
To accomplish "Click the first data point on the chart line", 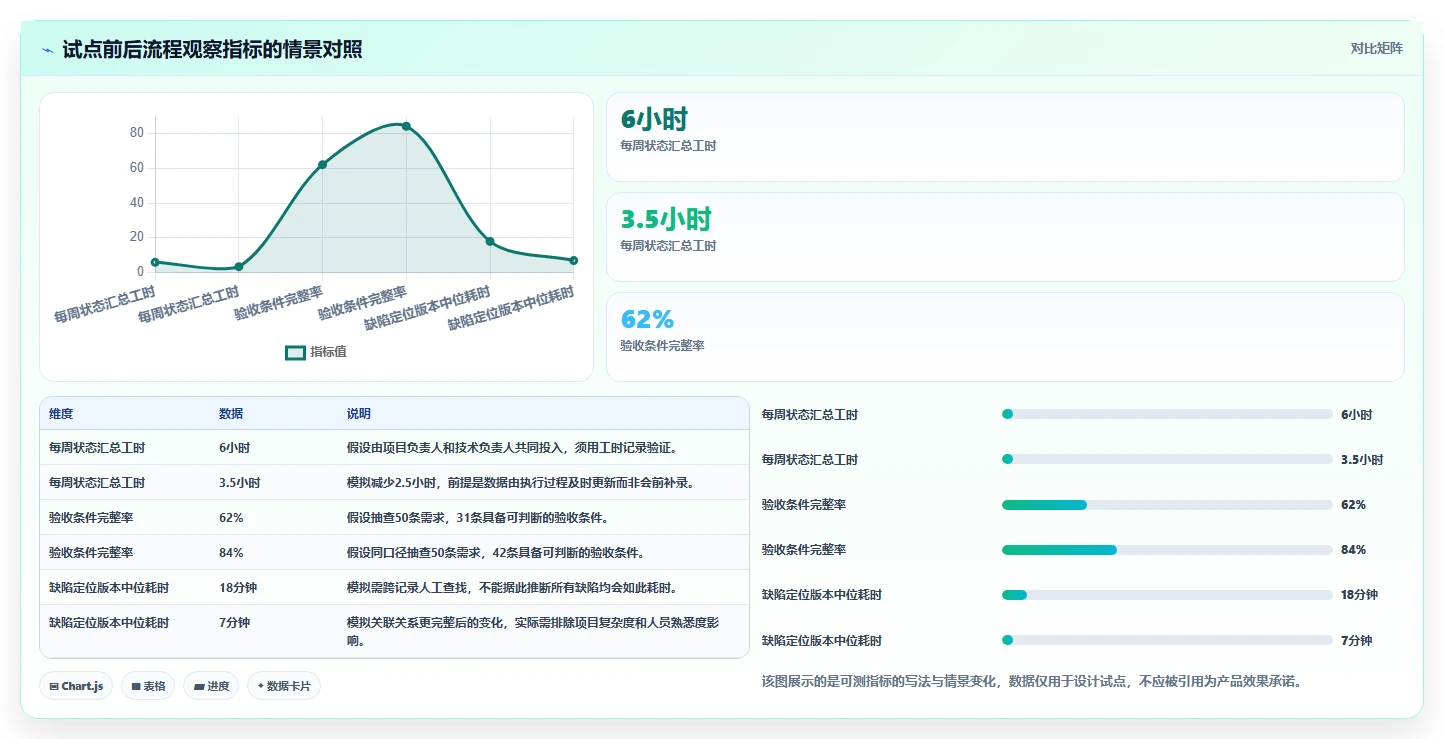I will point(155,262).
